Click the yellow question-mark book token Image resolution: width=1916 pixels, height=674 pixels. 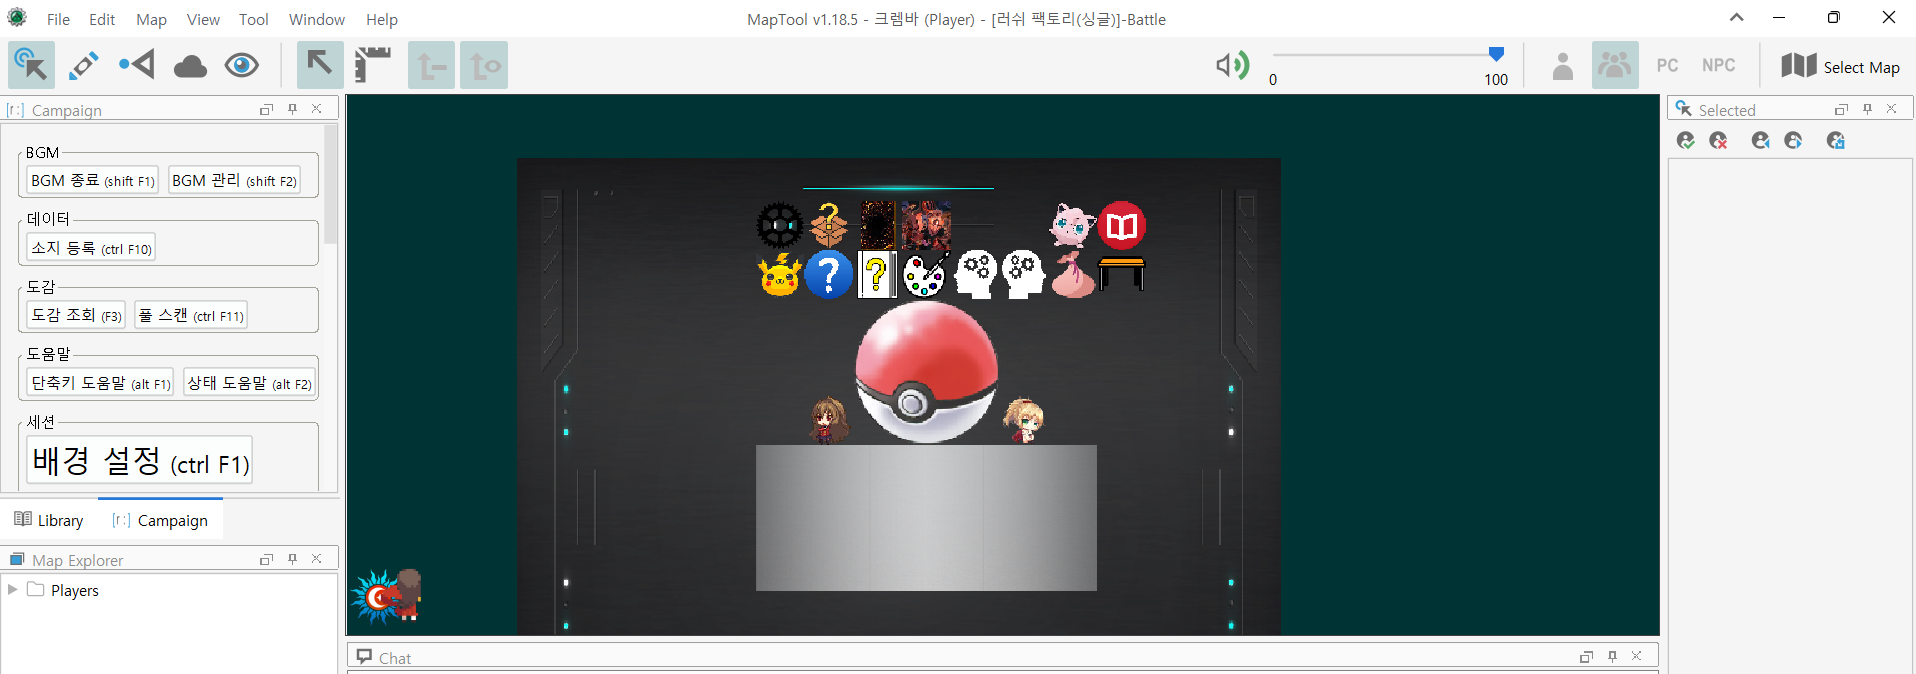point(877,275)
